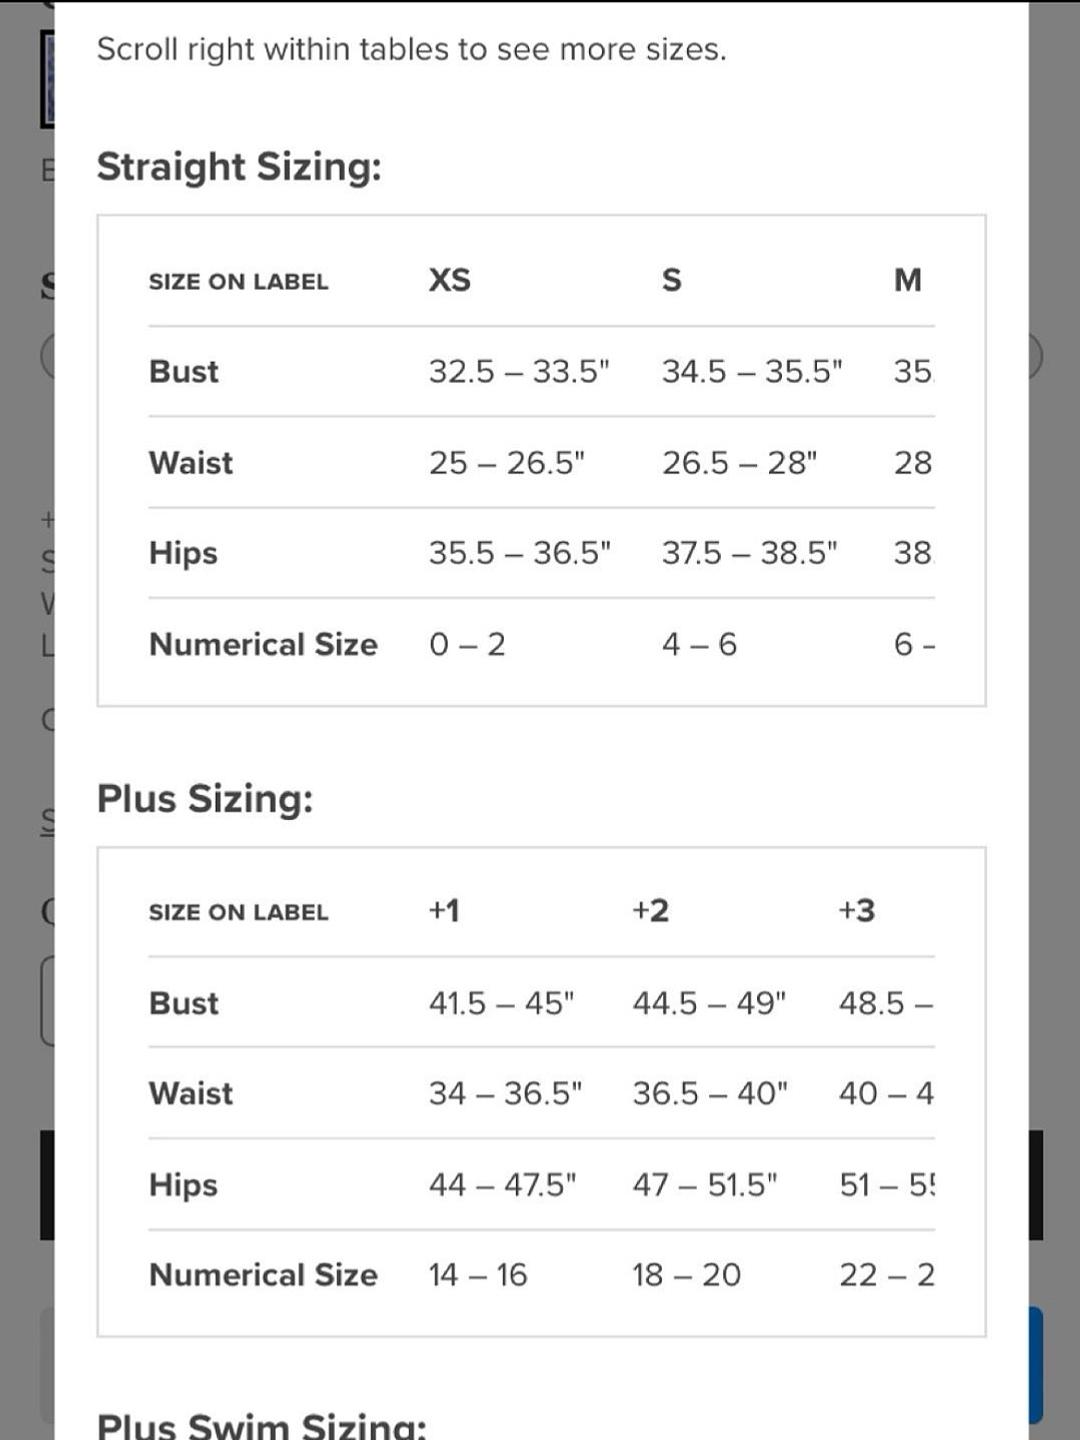
Task: Click the Bust row label in Straight Sizing
Action: pos(183,372)
